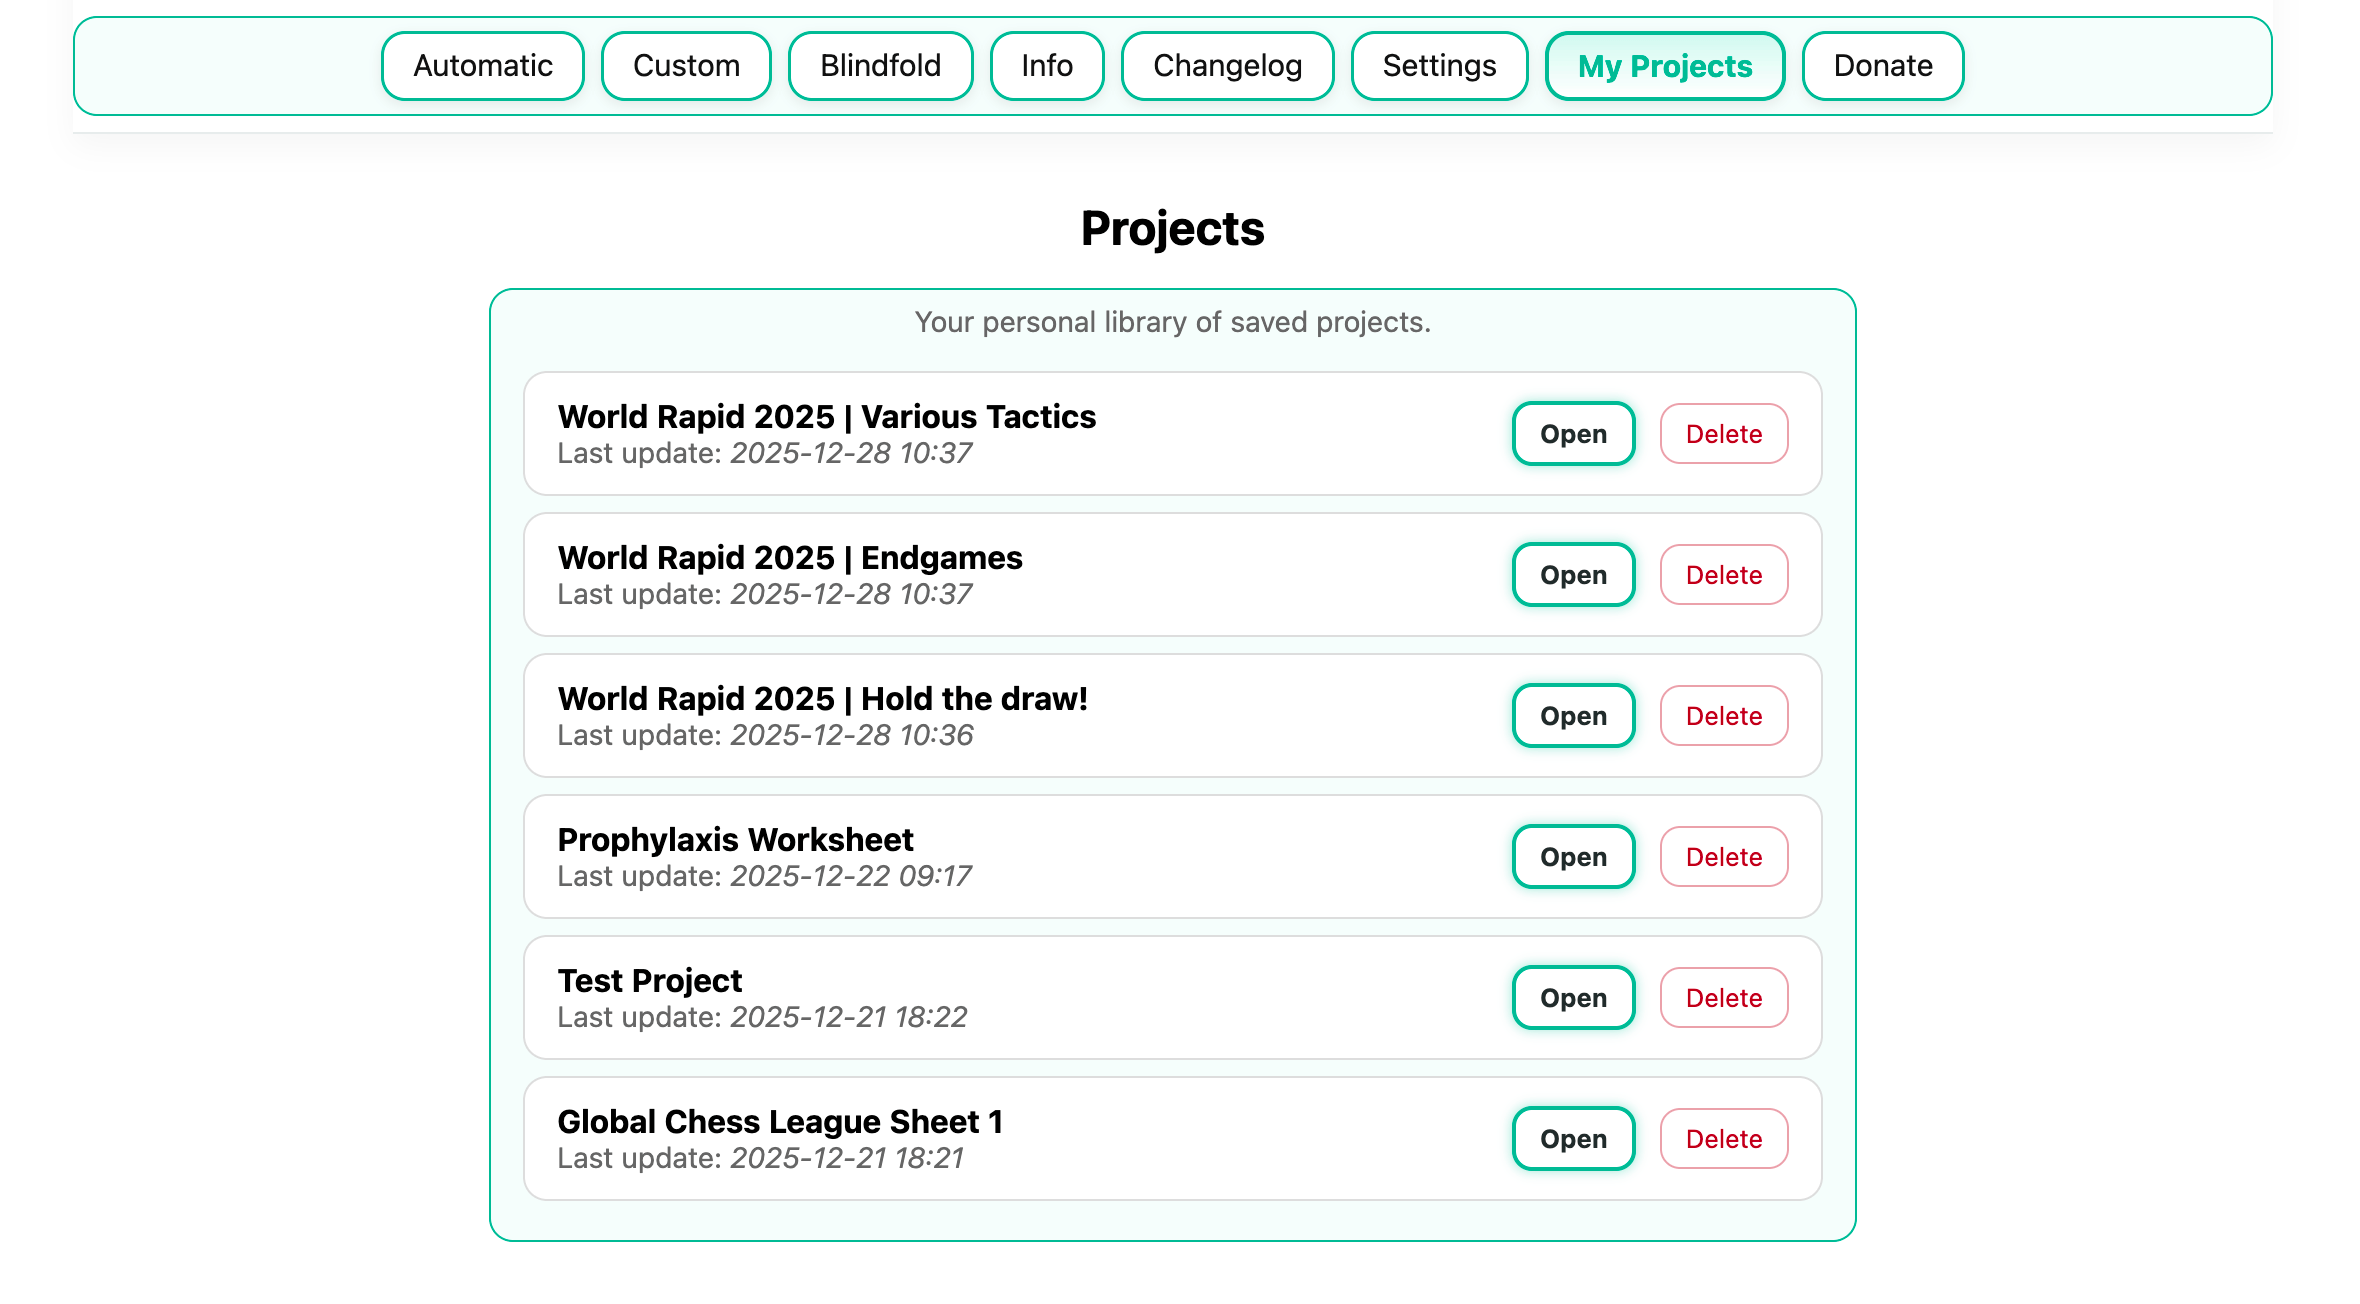2360x1304 pixels.
Task: Delete the Hold the draw! project
Action: click(x=1723, y=716)
